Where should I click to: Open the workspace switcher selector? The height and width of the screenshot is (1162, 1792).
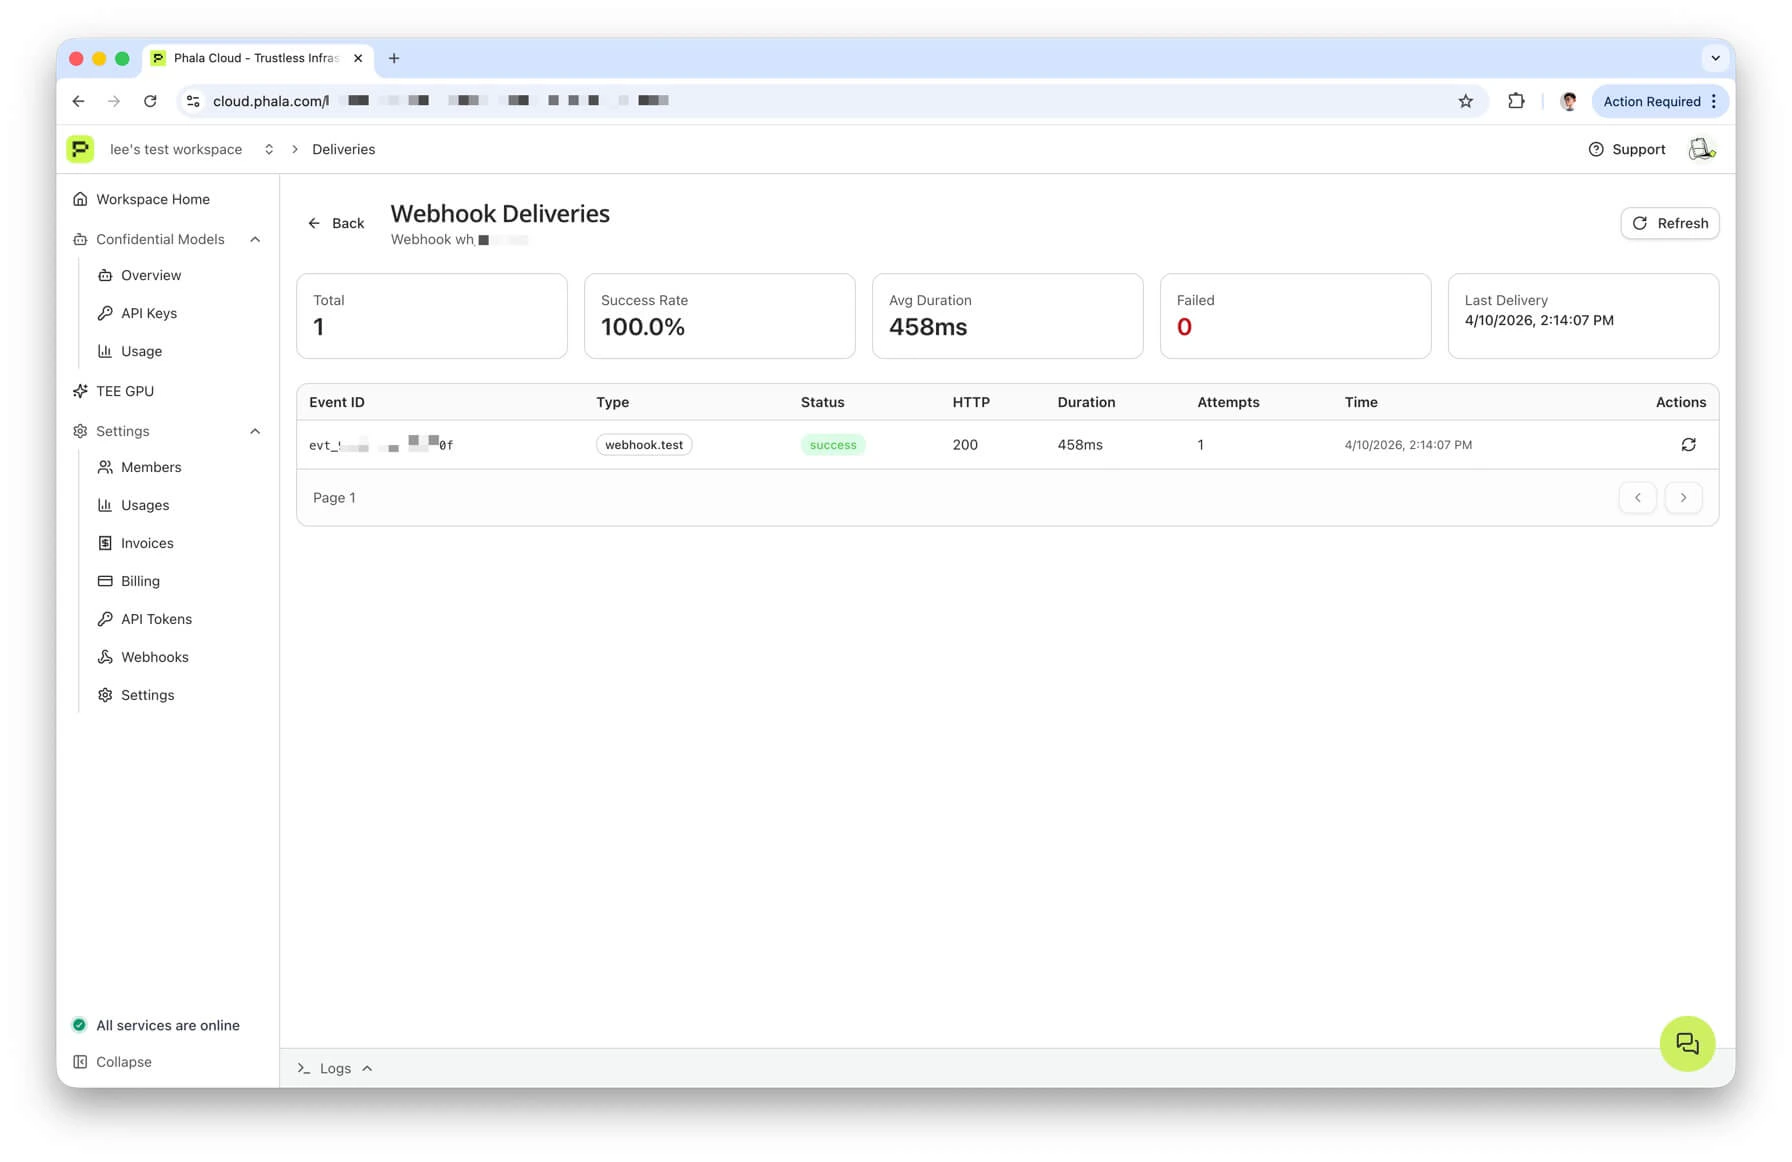[x=268, y=149]
